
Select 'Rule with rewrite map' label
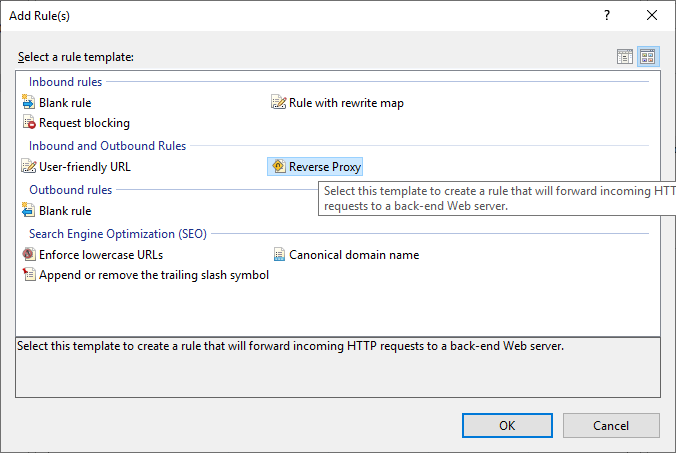tap(346, 103)
